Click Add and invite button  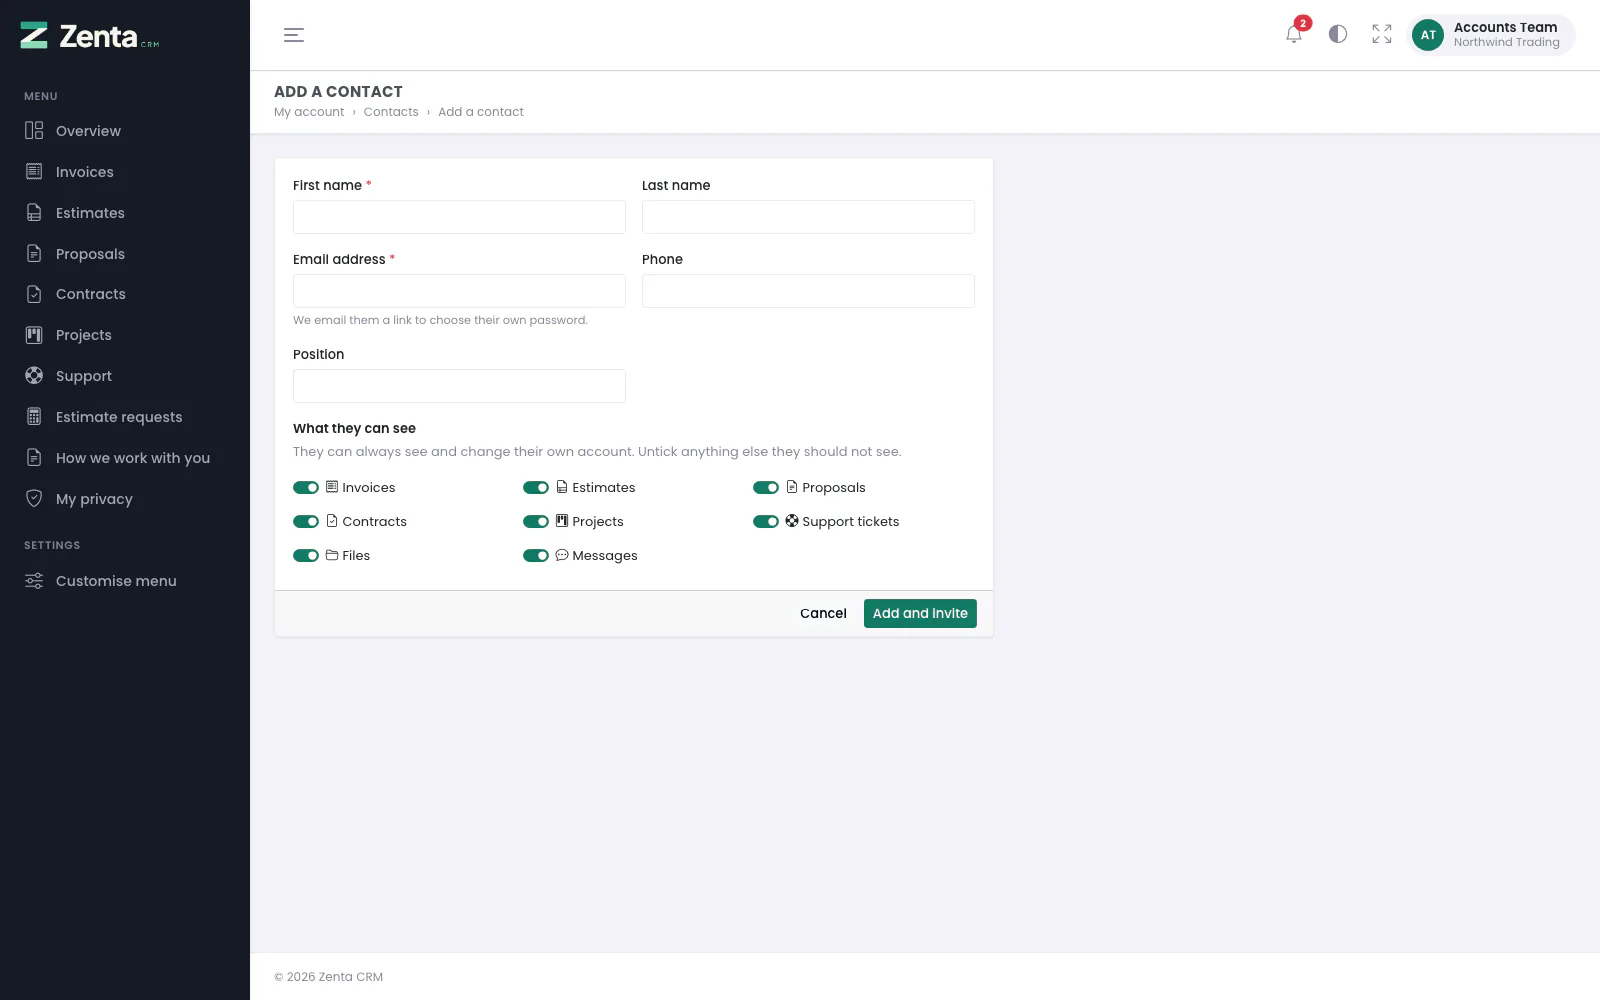(x=920, y=613)
